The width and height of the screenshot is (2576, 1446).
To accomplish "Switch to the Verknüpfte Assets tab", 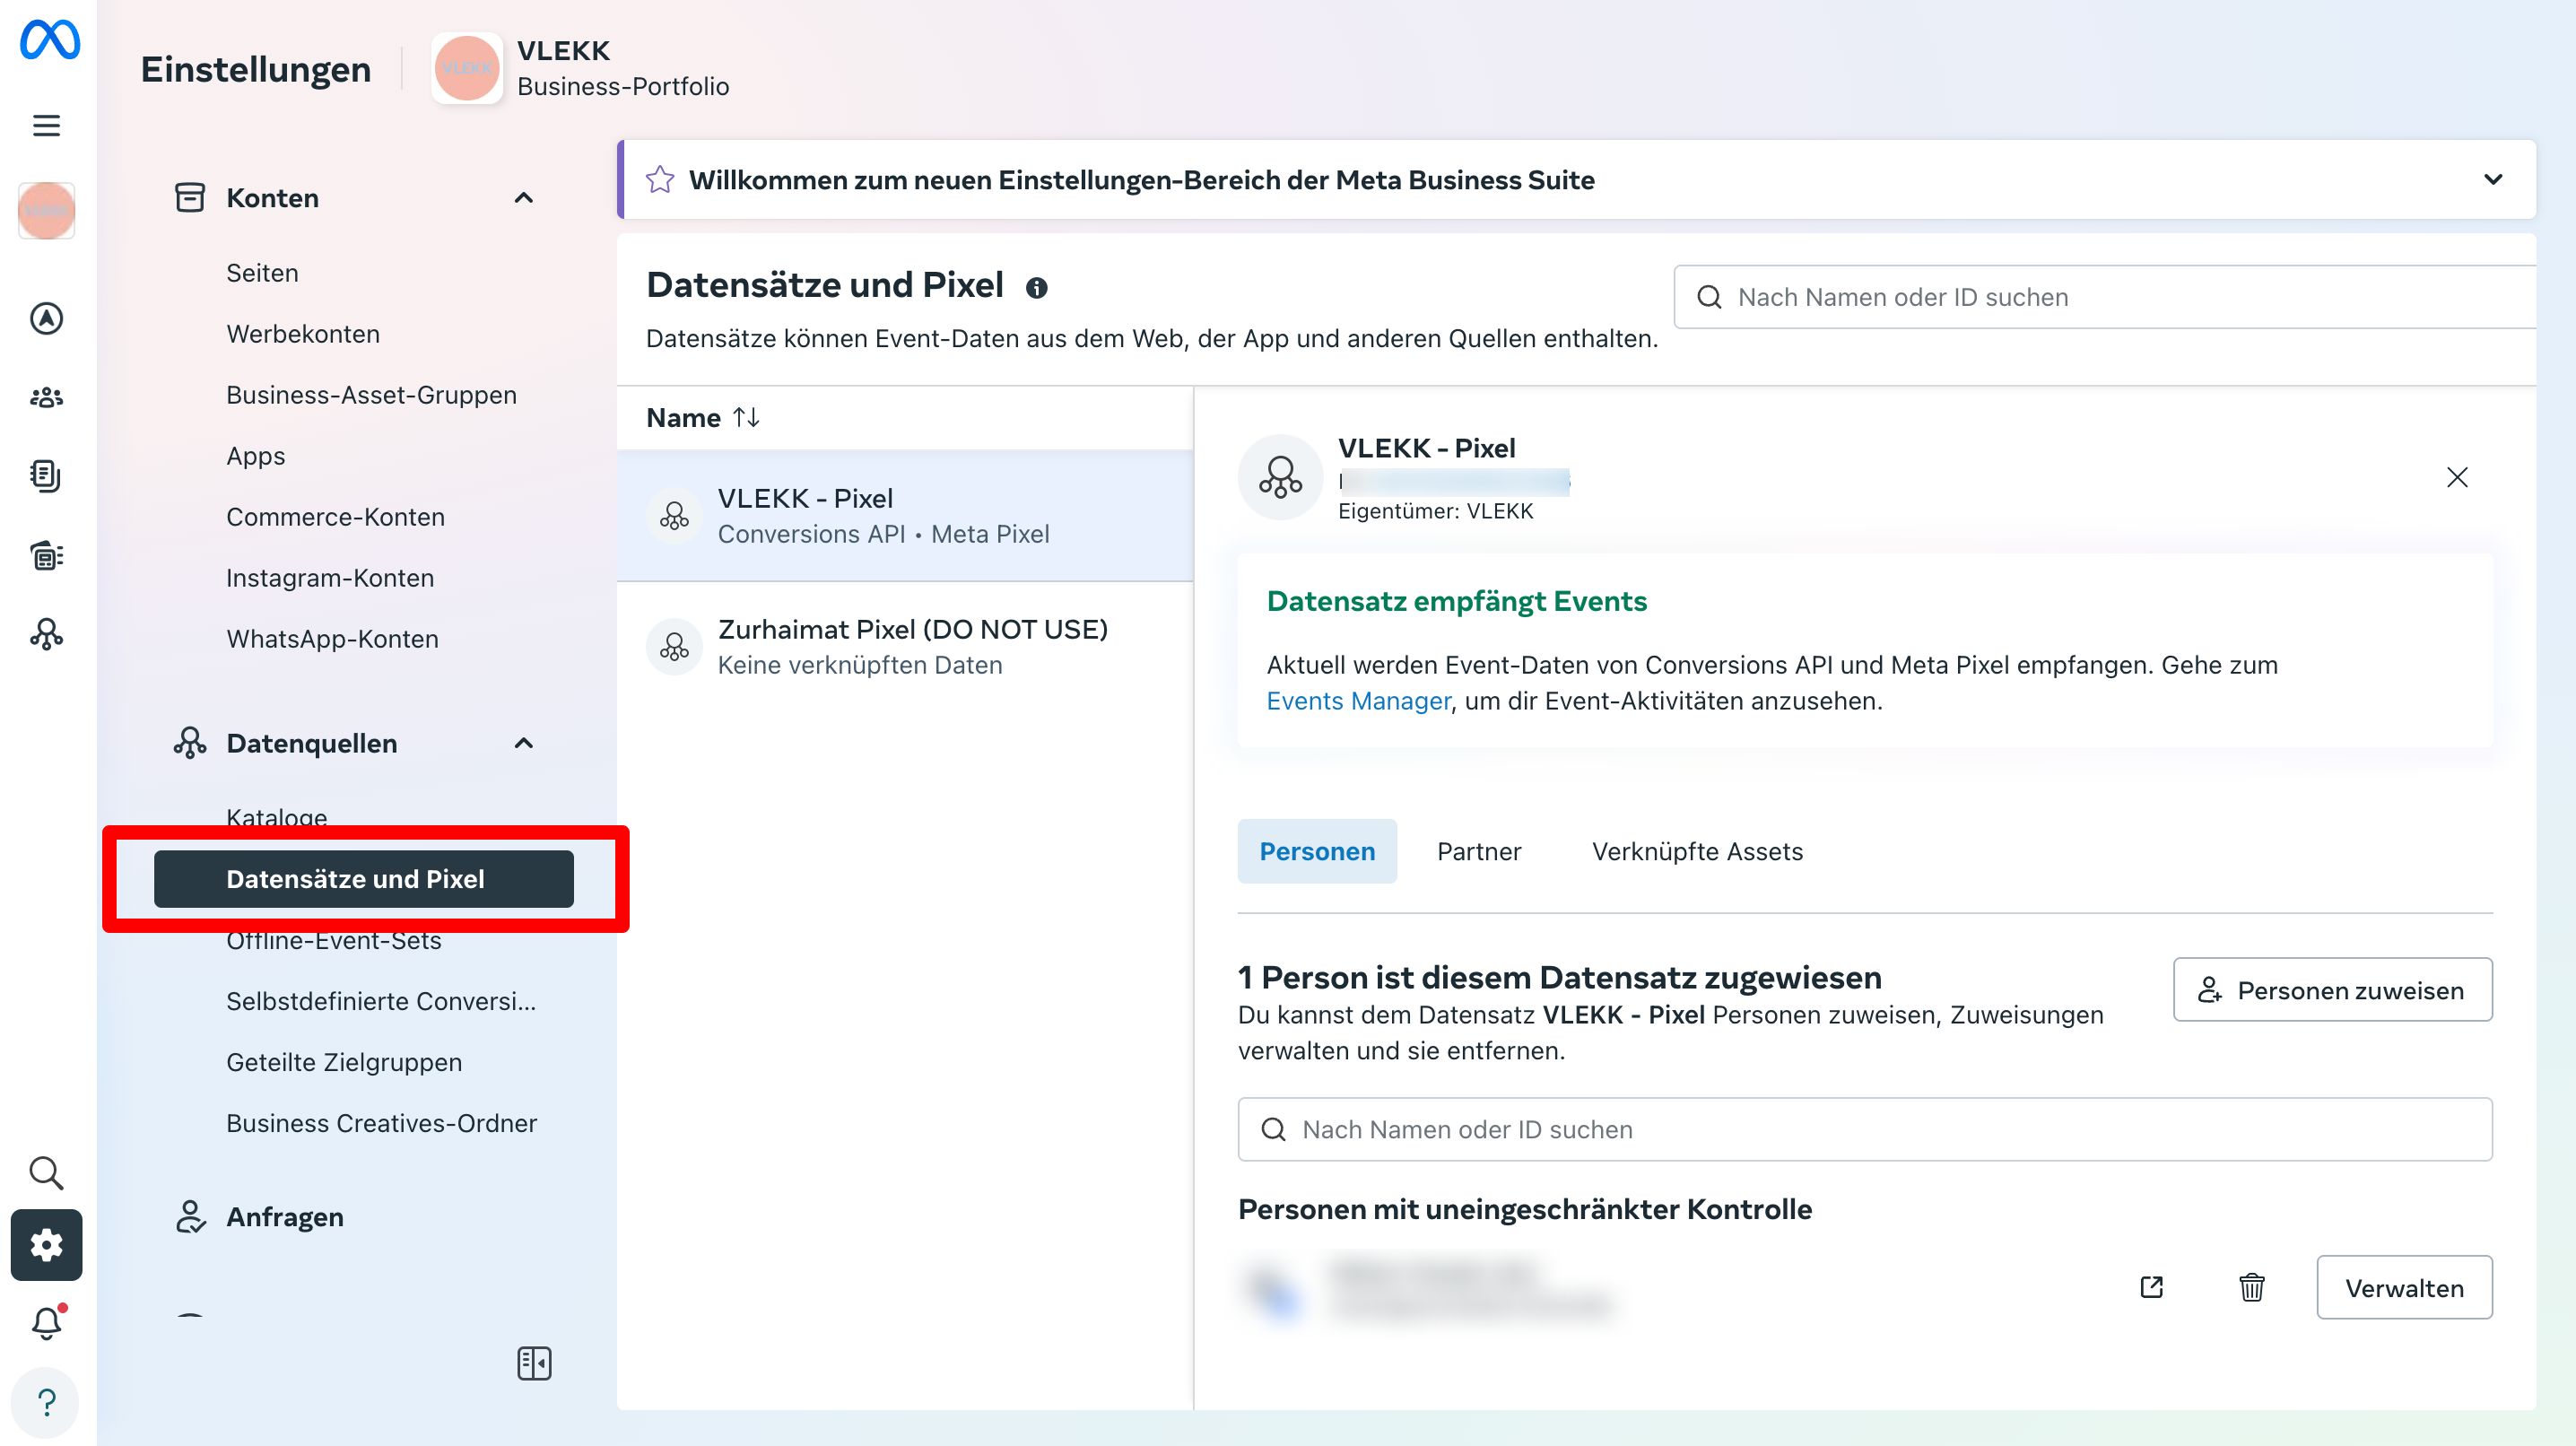I will coord(1697,851).
